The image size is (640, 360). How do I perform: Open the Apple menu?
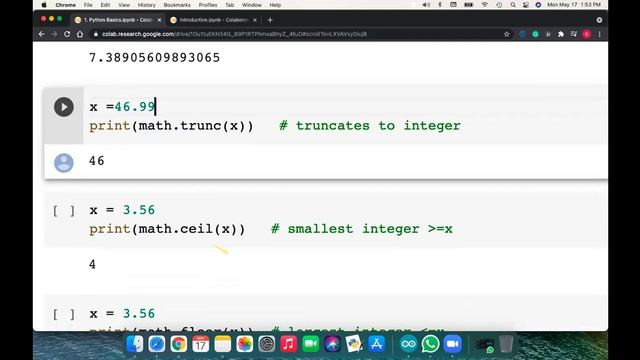click(44, 5)
